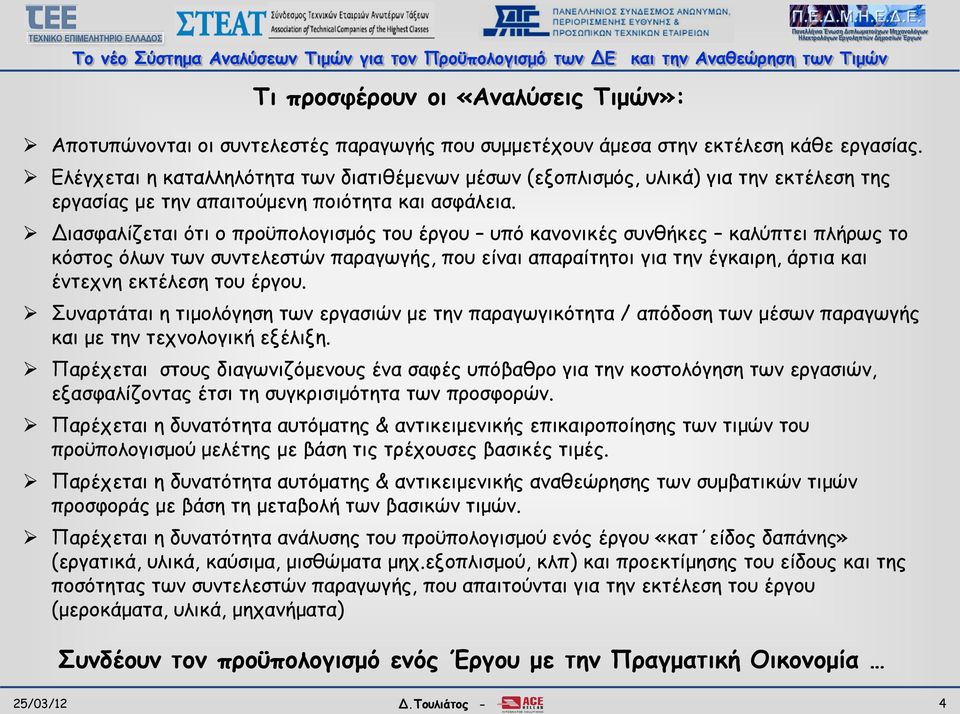Image resolution: width=960 pixels, height=714 pixels.
Task: Click the line 'έντεχνη εκτέλεση του έργου.'
Action: tap(179, 282)
